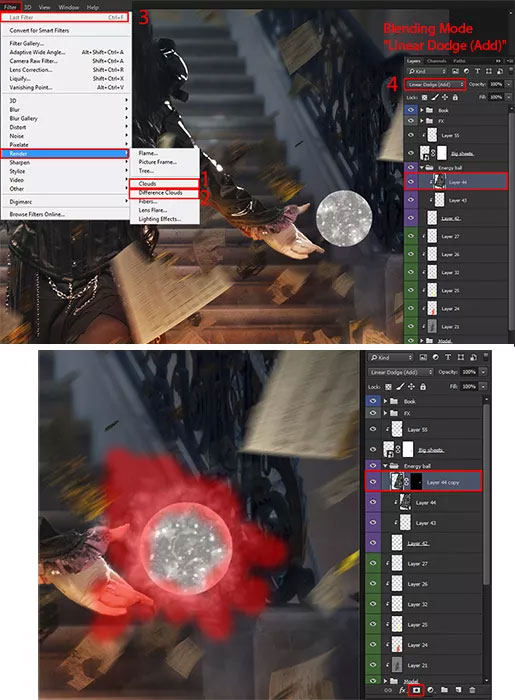515x700 pixels.
Task: Click the link layers chain icon
Action: (x=388, y=690)
